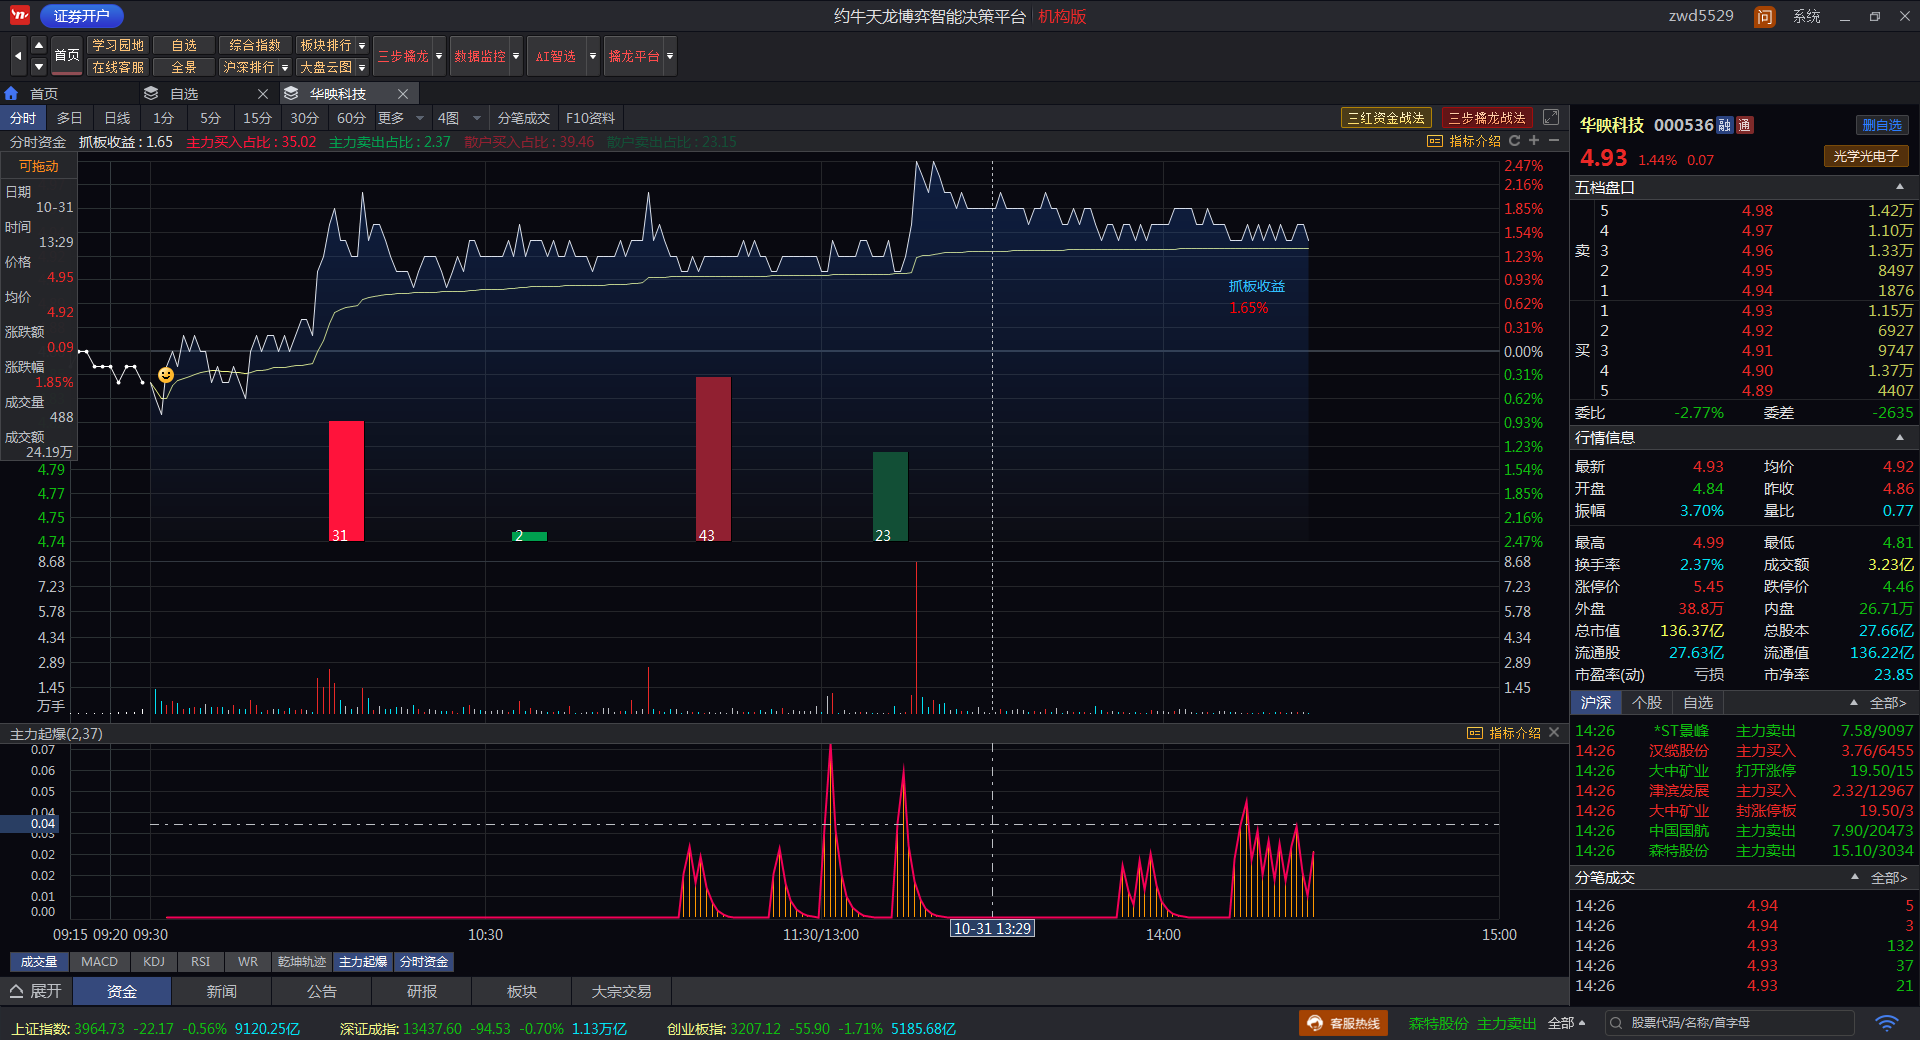
Task: Click the 展开 expand icon
Action: pyautogui.click(x=16, y=991)
